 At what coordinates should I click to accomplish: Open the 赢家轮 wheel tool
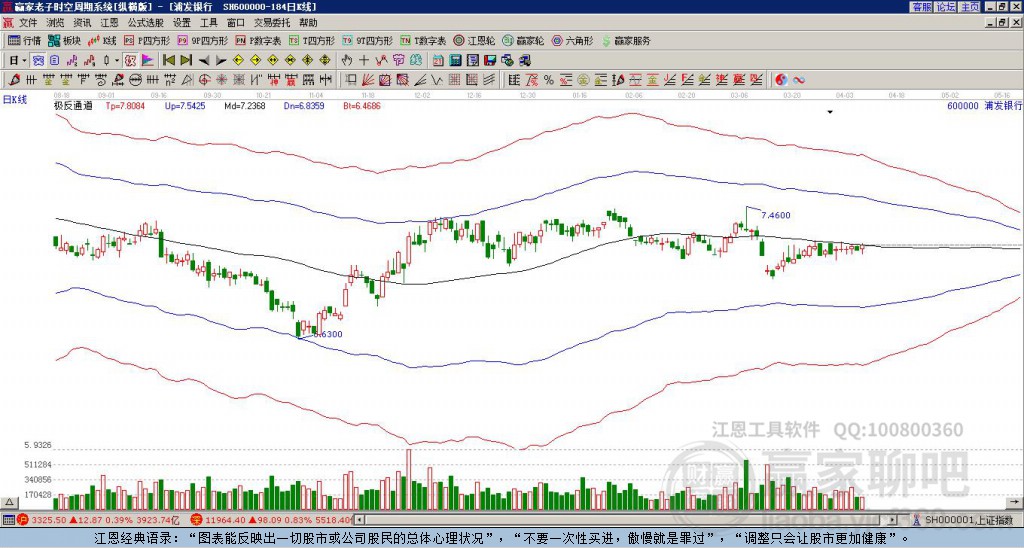pyautogui.click(x=523, y=40)
